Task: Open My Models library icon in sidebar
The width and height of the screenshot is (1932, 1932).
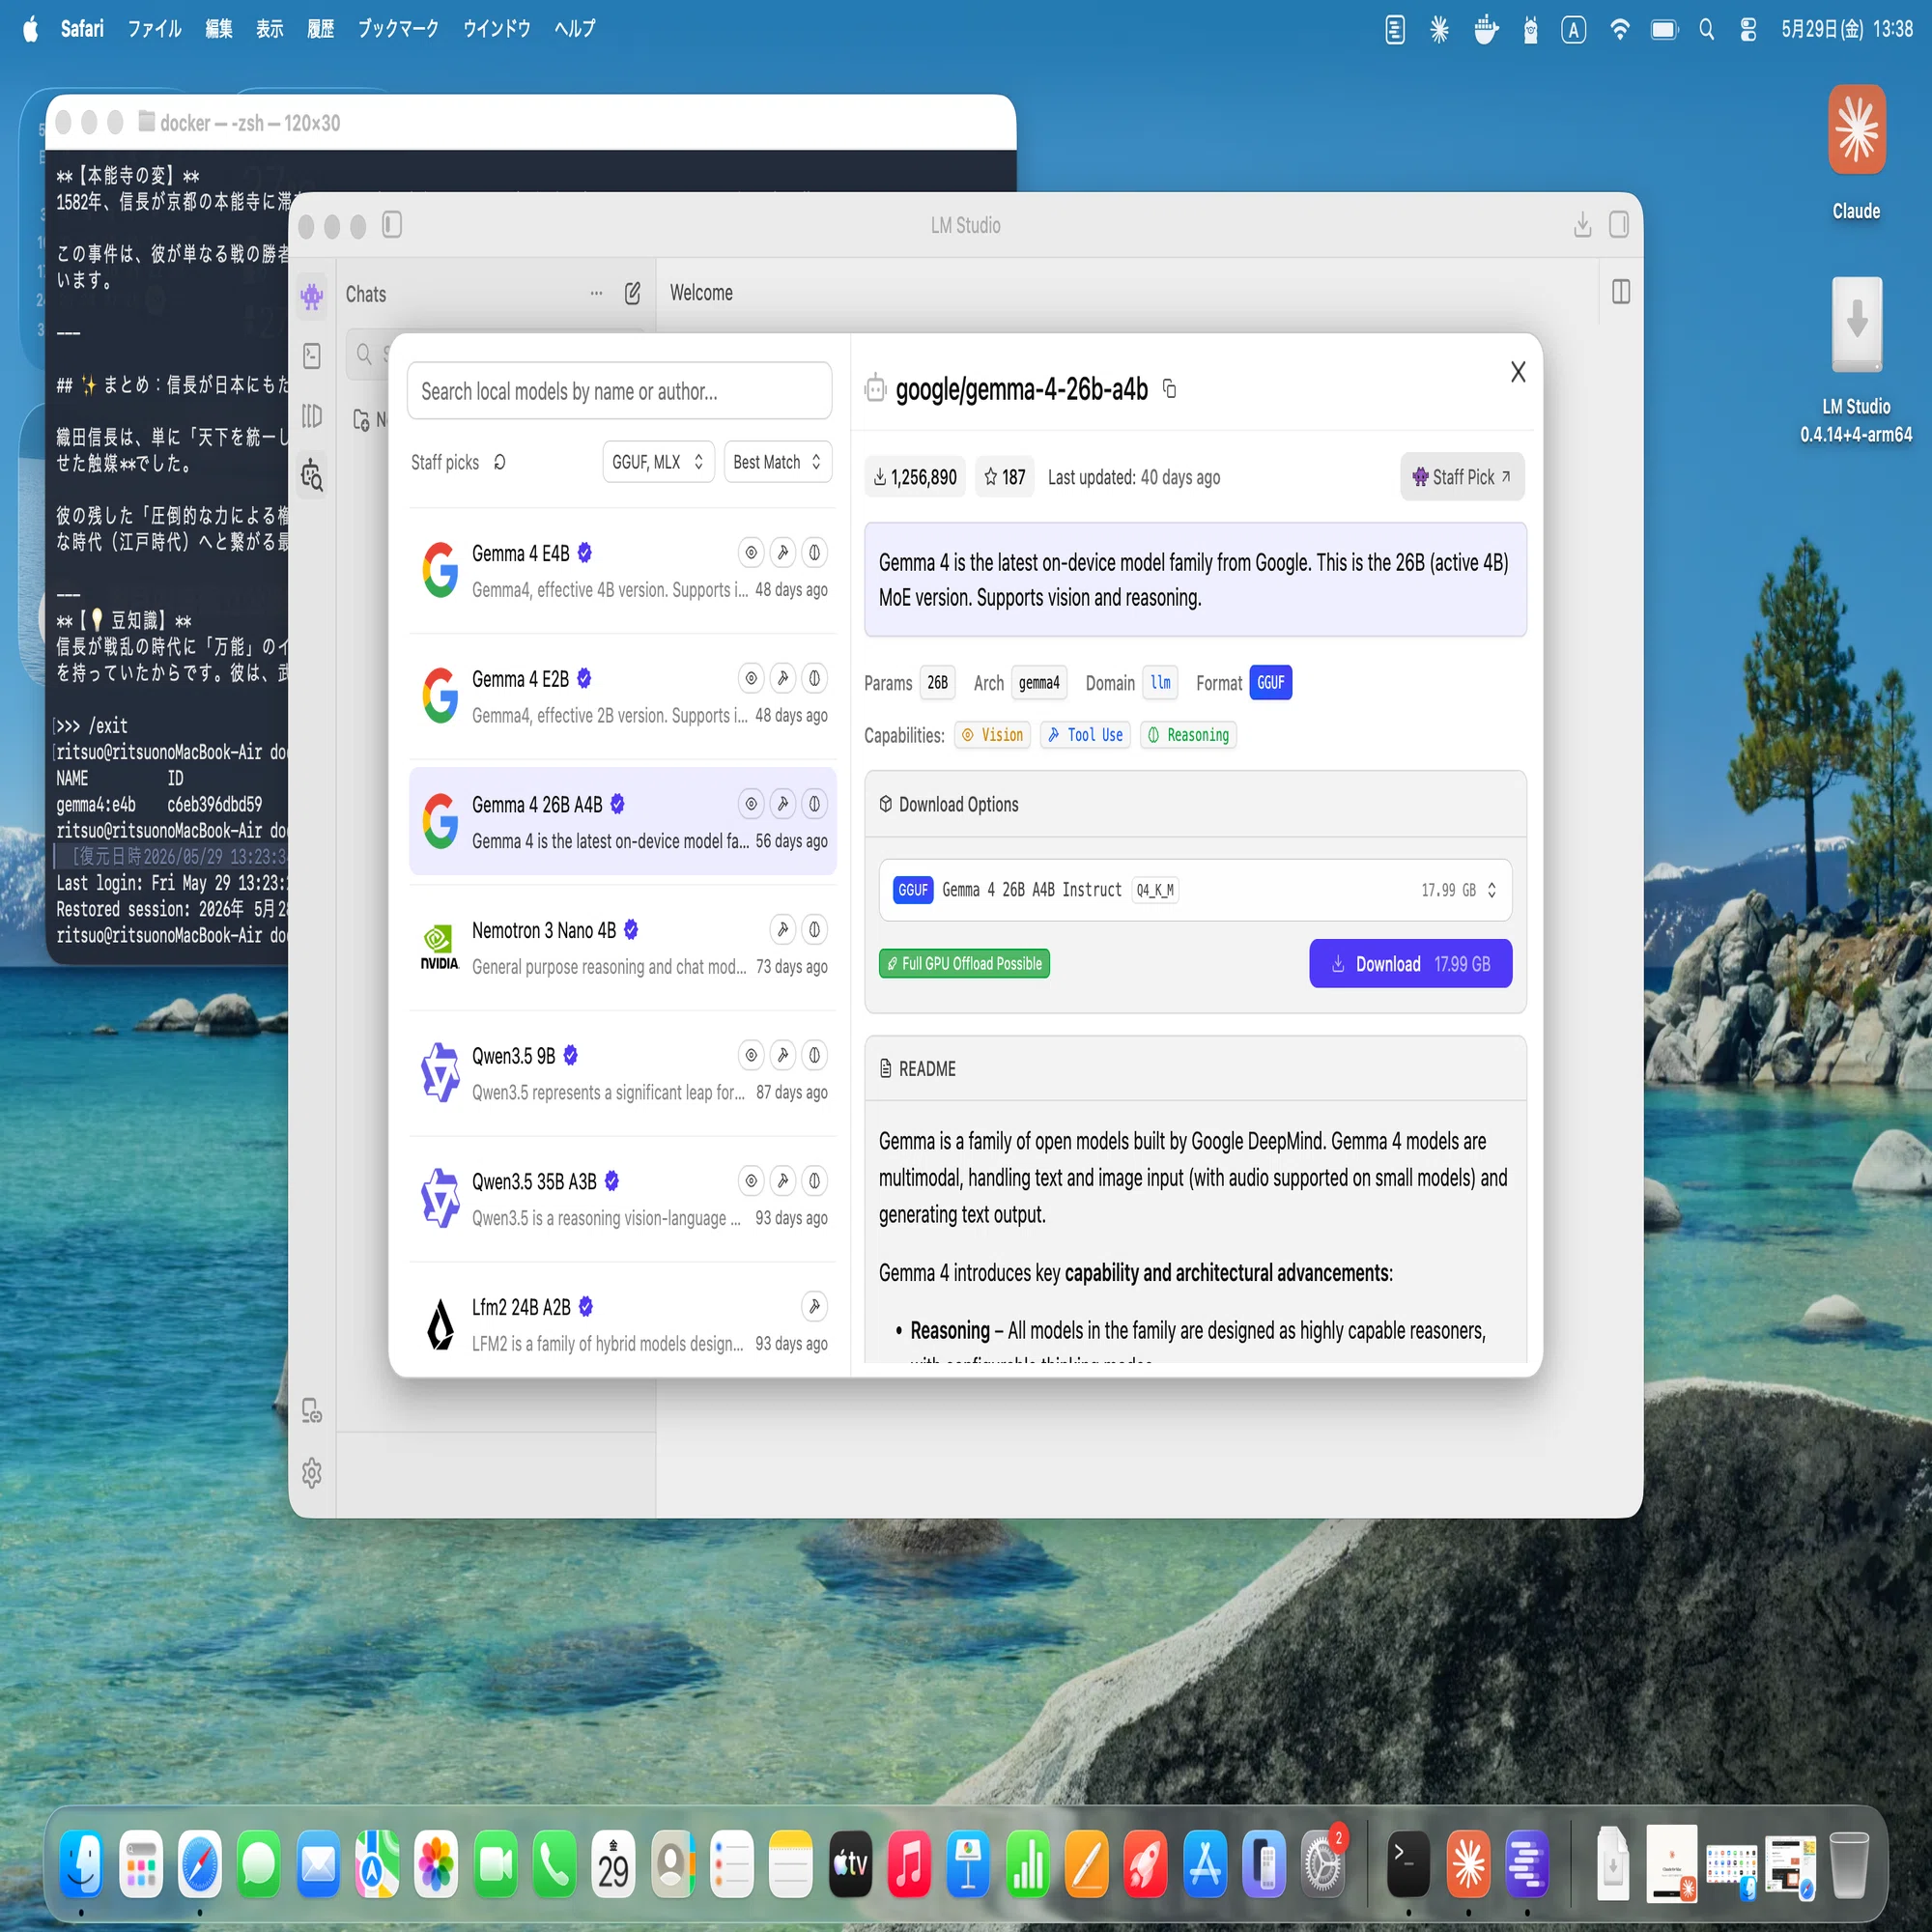Action: pos(312,415)
